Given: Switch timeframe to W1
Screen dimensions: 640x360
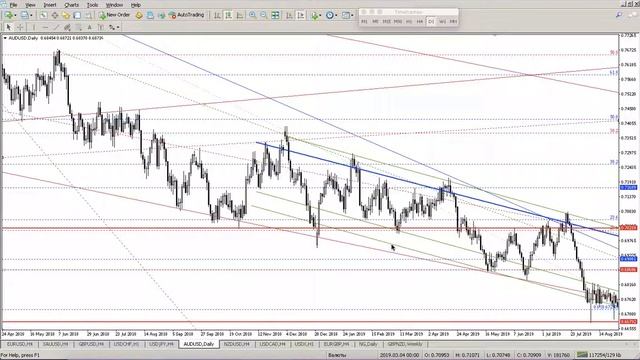Looking at the screenshot, I should point(442,22).
